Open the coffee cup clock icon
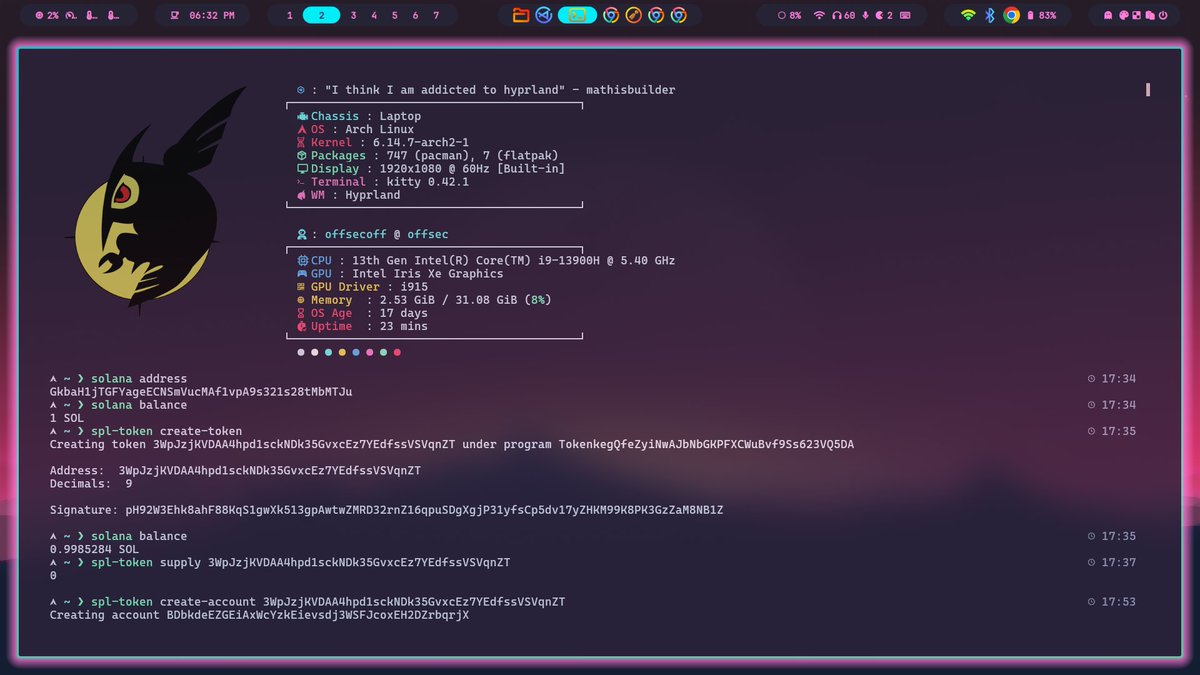Viewport: 1200px width, 675px height. 174,15
